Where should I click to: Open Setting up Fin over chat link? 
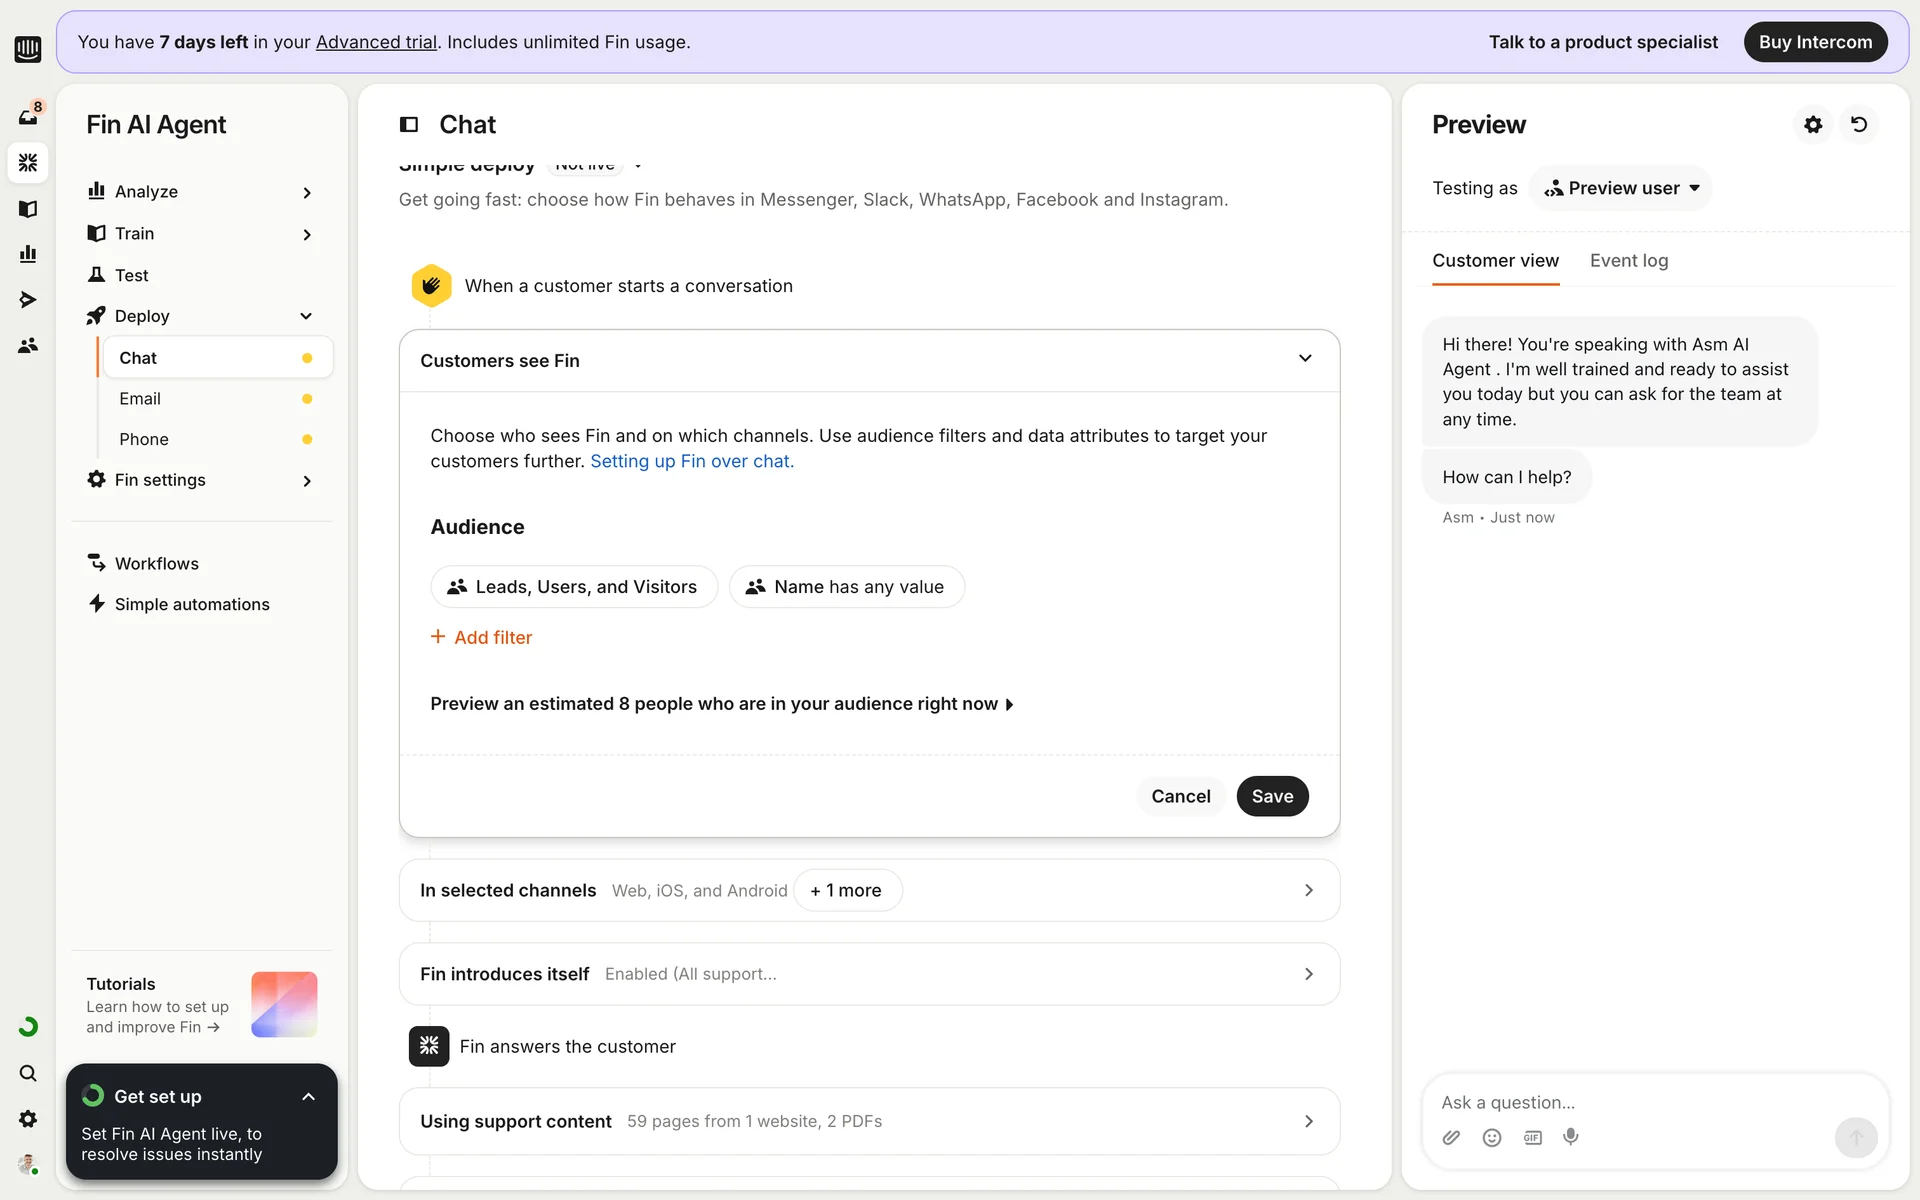pyautogui.click(x=691, y=461)
